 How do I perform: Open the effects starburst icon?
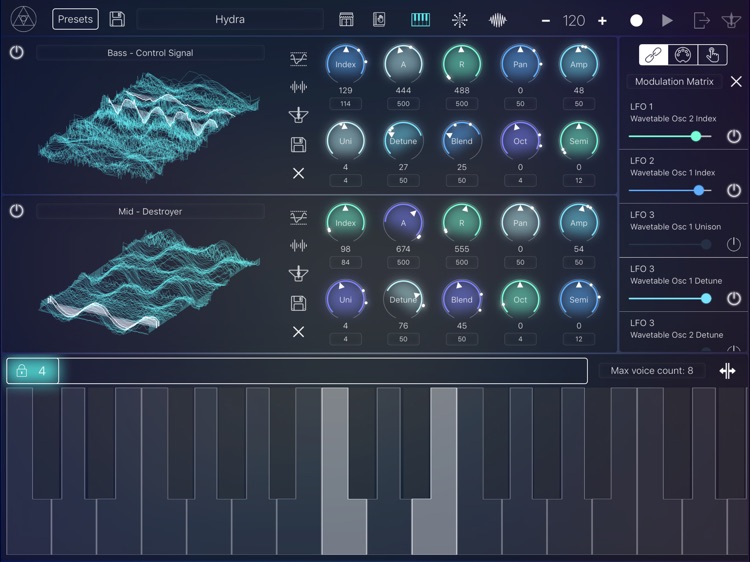point(460,20)
